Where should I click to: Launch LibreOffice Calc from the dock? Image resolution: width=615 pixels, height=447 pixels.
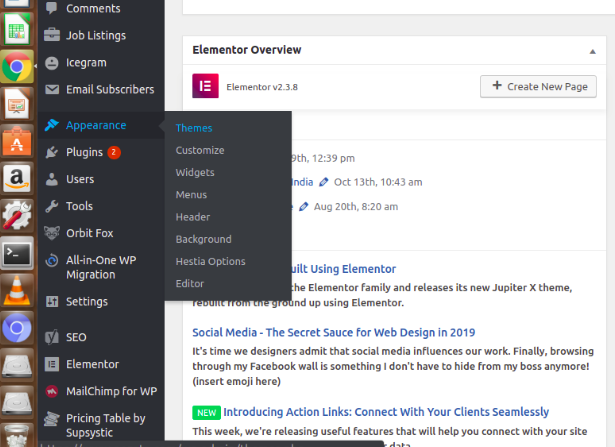pyautogui.click(x=16, y=29)
